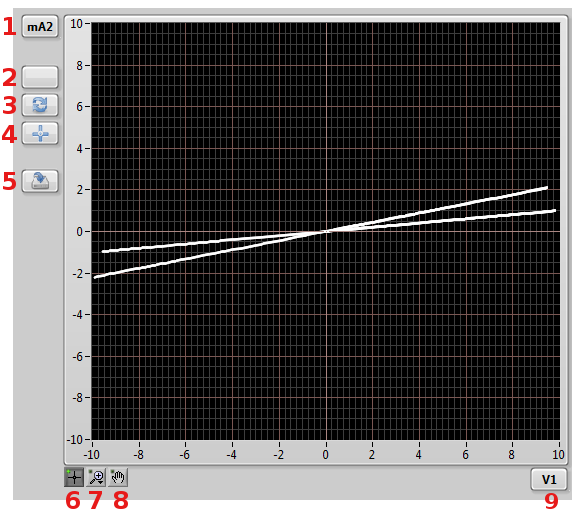The width and height of the screenshot is (572, 512).
Task: Click the save-to-disk export icon button
Action: click(x=40, y=181)
